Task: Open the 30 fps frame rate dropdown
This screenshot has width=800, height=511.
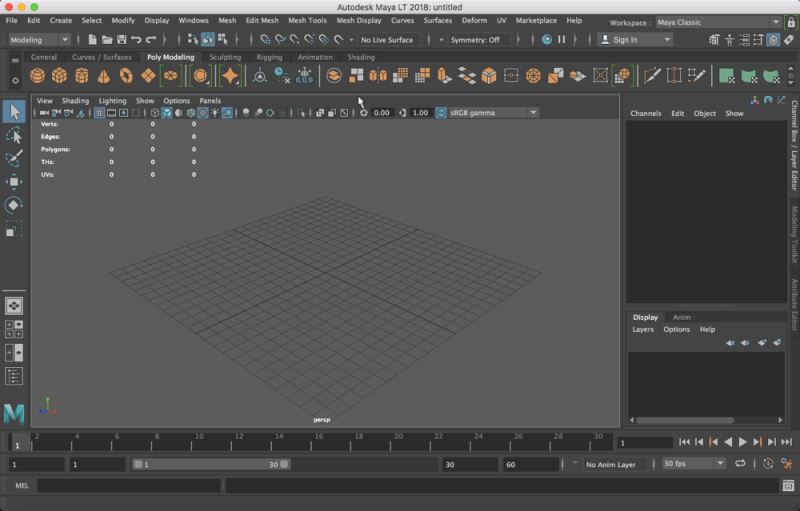Action: (x=693, y=464)
